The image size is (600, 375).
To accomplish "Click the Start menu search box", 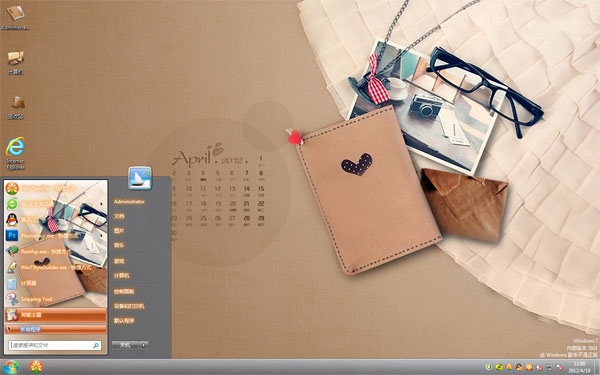I will point(55,345).
